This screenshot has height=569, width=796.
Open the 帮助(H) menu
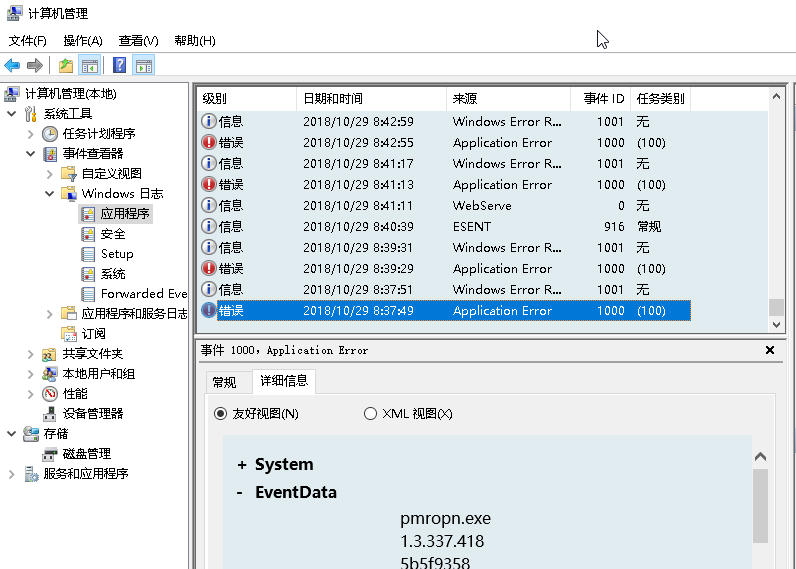click(194, 41)
